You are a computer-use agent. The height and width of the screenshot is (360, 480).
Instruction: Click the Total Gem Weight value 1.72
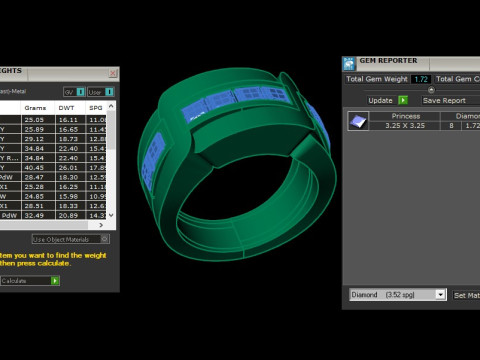421,79
